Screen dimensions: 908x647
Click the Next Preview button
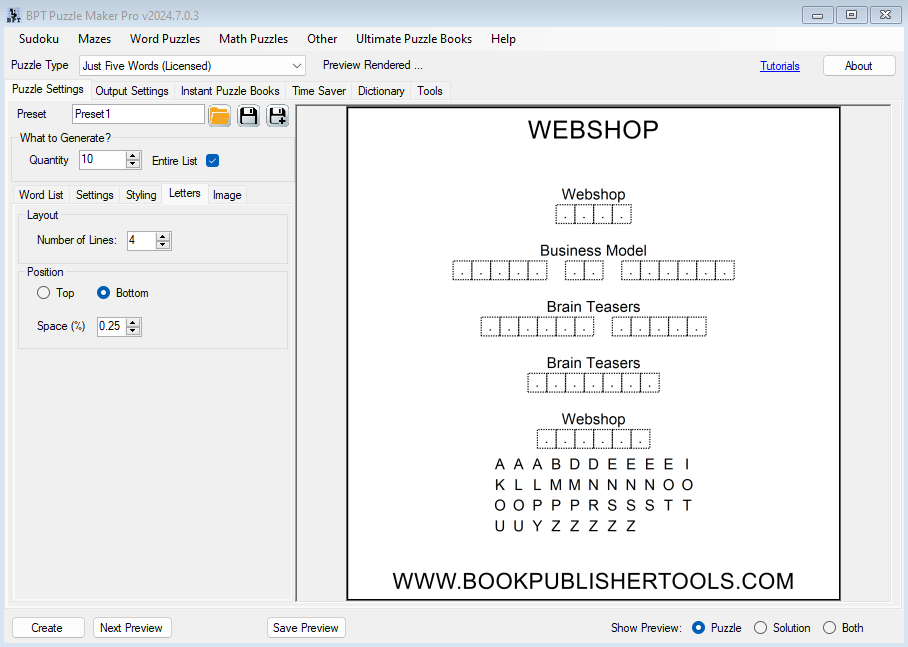coord(132,628)
